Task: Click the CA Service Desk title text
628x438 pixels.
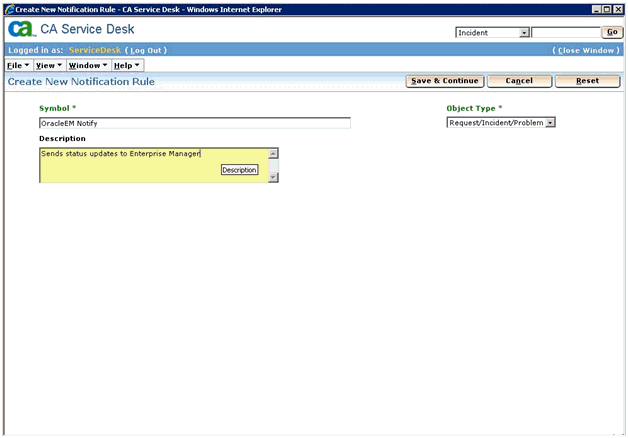Action: 87,29
